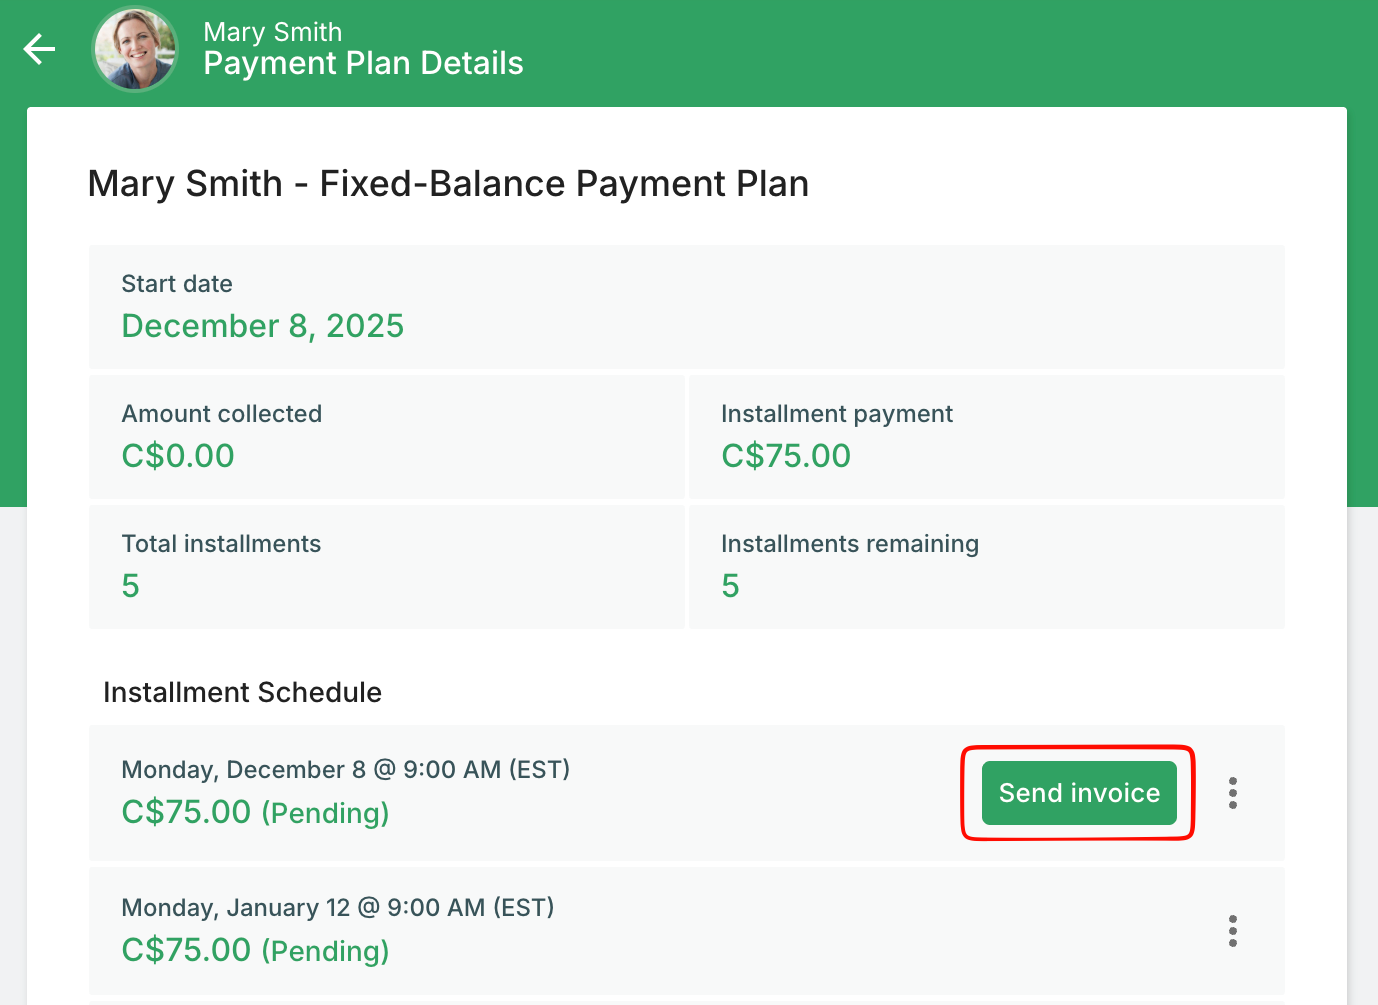
Task: Select the Monday, December 8 installment date
Action: (345, 769)
